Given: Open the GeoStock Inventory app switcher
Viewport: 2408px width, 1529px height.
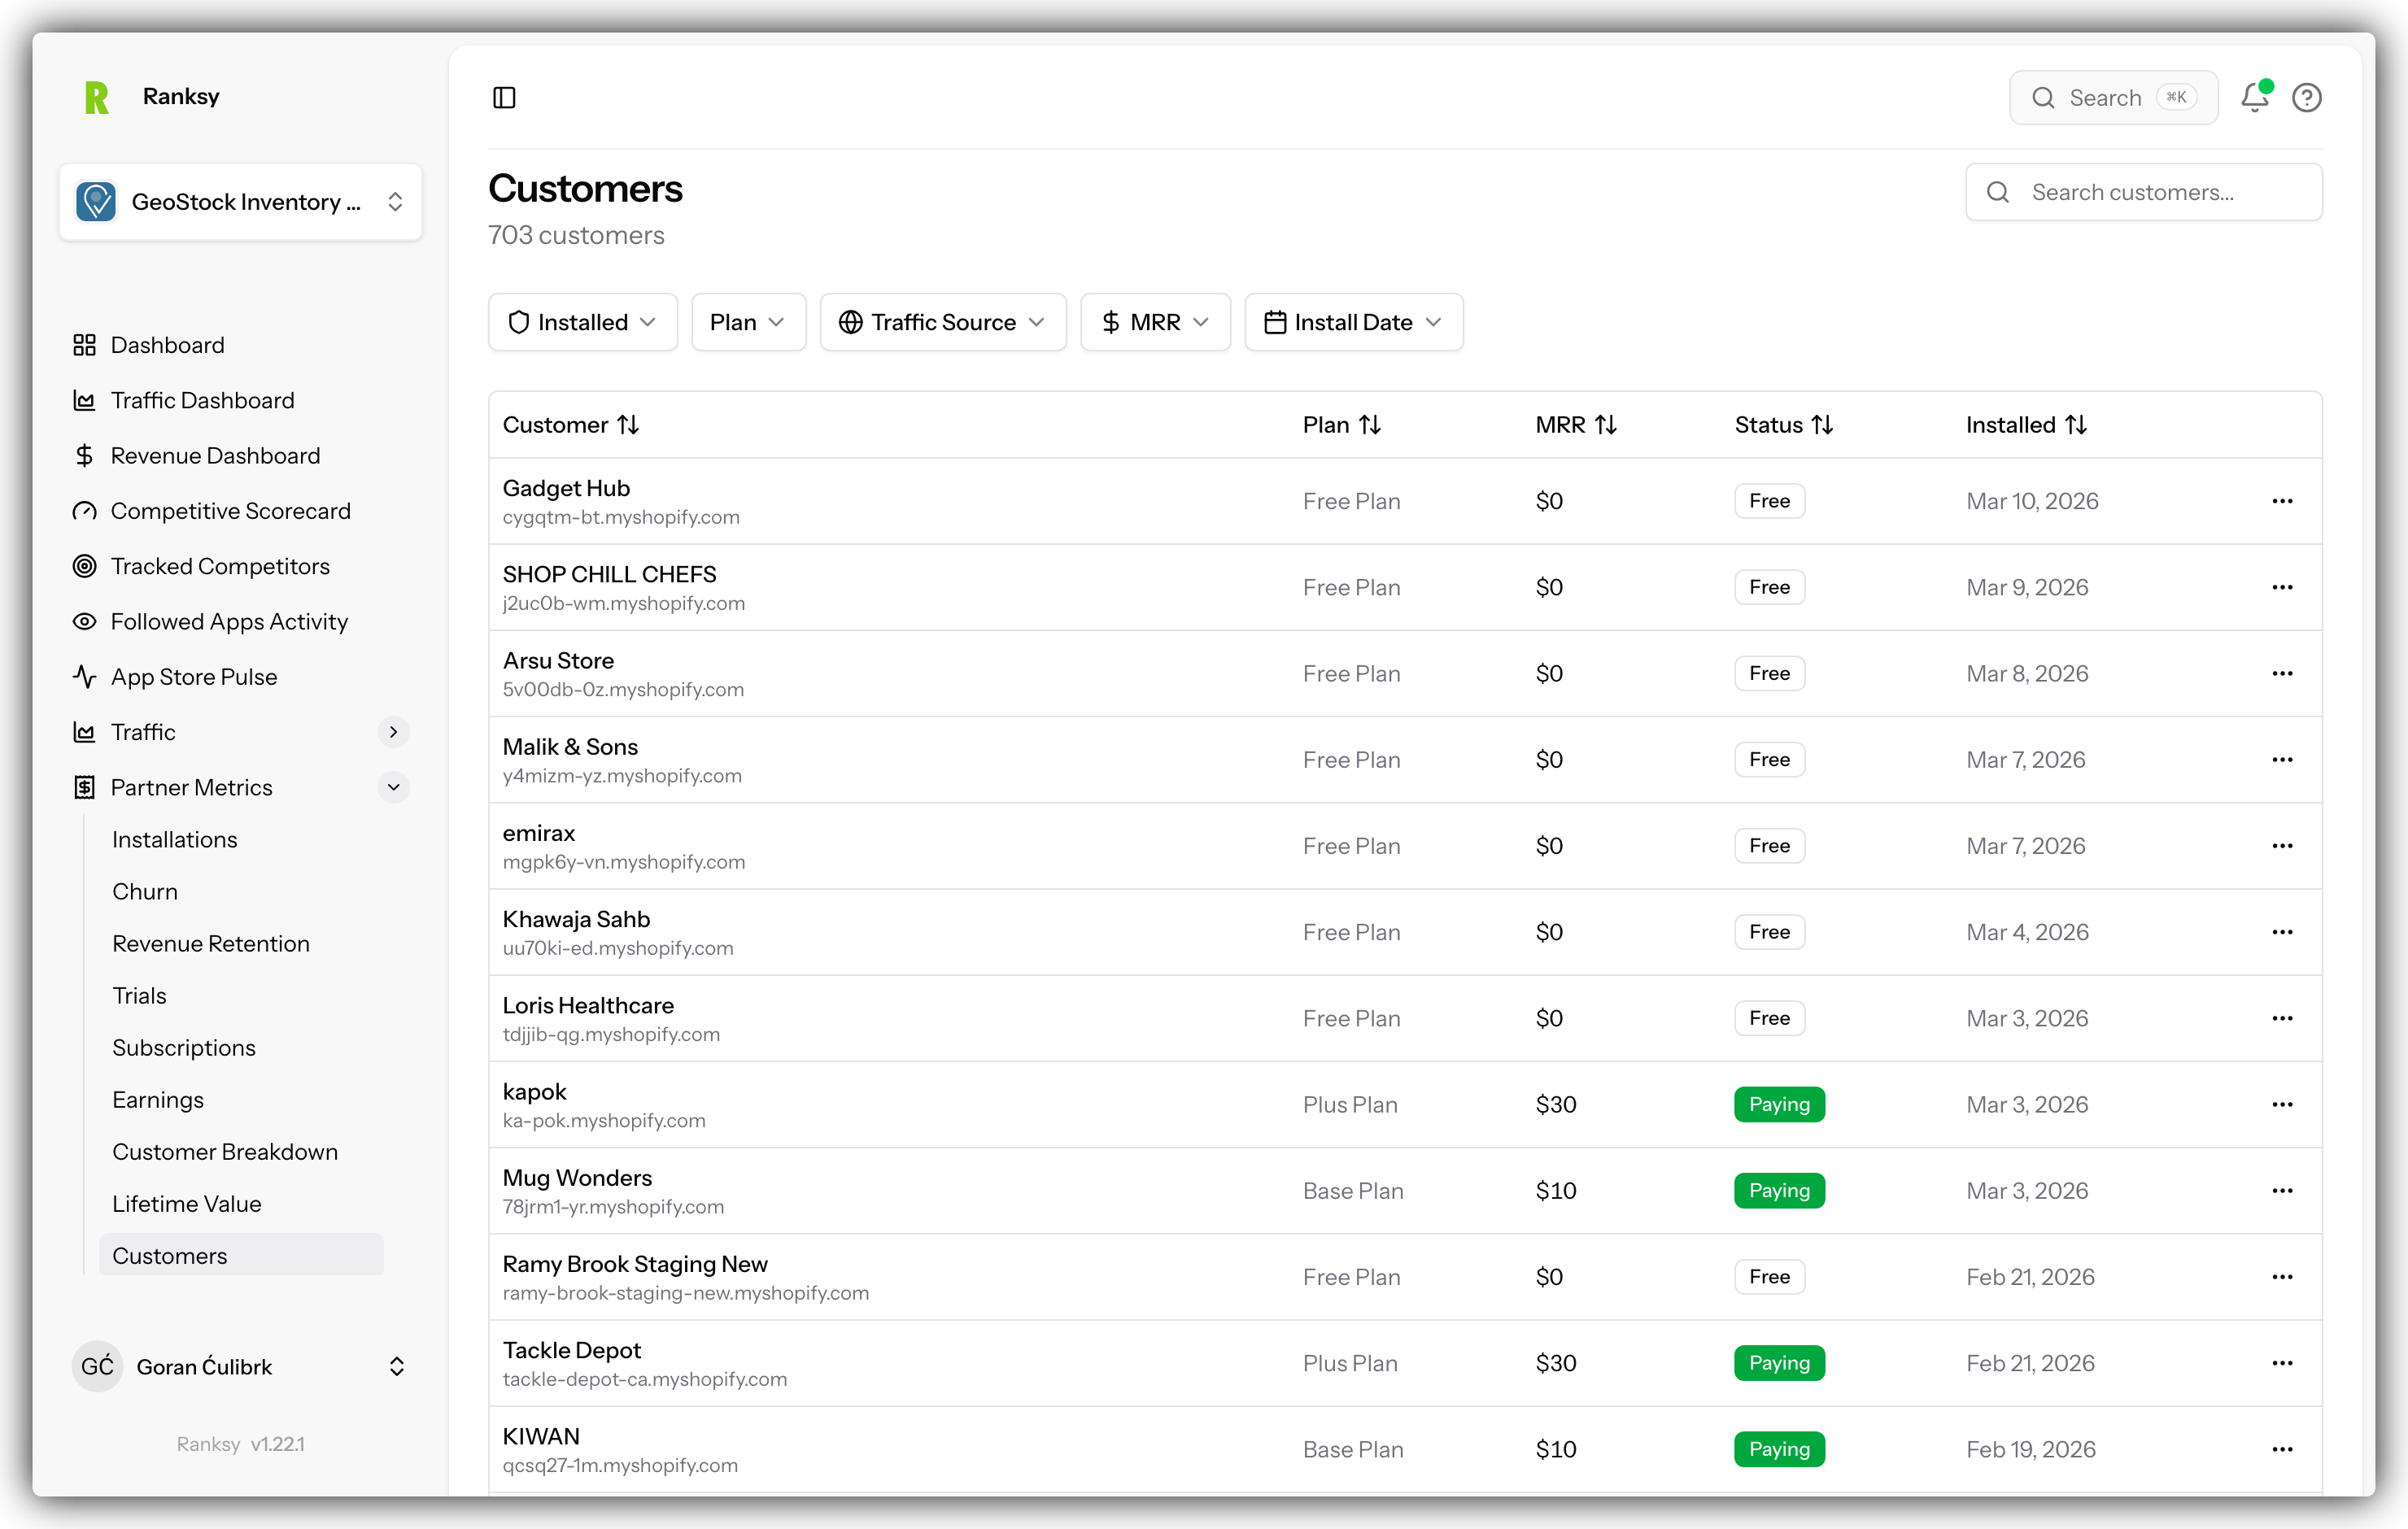Looking at the screenshot, I should pos(240,202).
